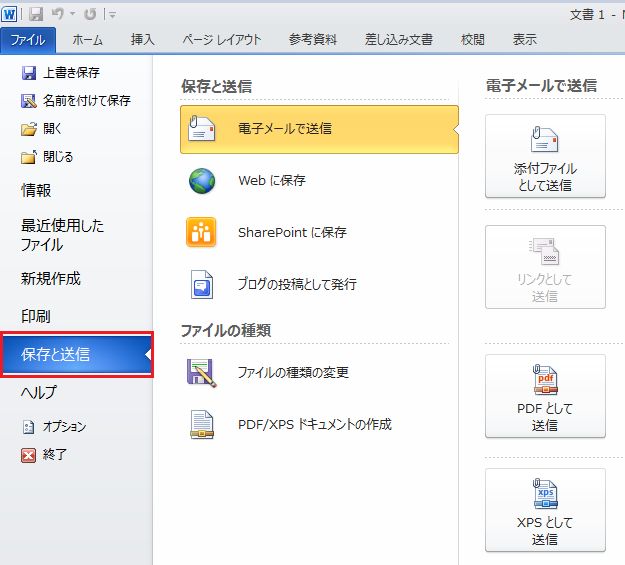The width and height of the screenshot is (625, 565).
Task: Click 終了 to exit Word
Action: (x=54, y=455)
